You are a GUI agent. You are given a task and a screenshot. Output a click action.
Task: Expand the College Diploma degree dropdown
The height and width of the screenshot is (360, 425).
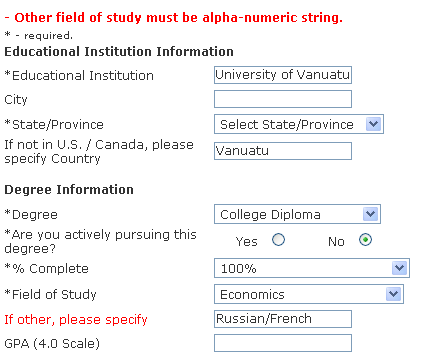tap(297, 214)
